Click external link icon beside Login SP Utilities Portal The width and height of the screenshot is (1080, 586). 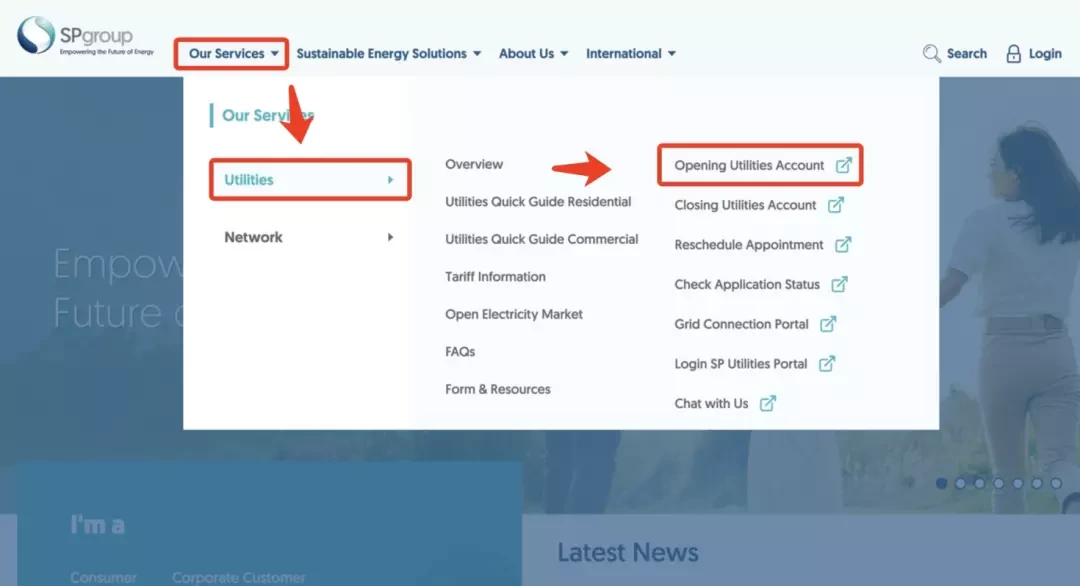pos(827,364)
